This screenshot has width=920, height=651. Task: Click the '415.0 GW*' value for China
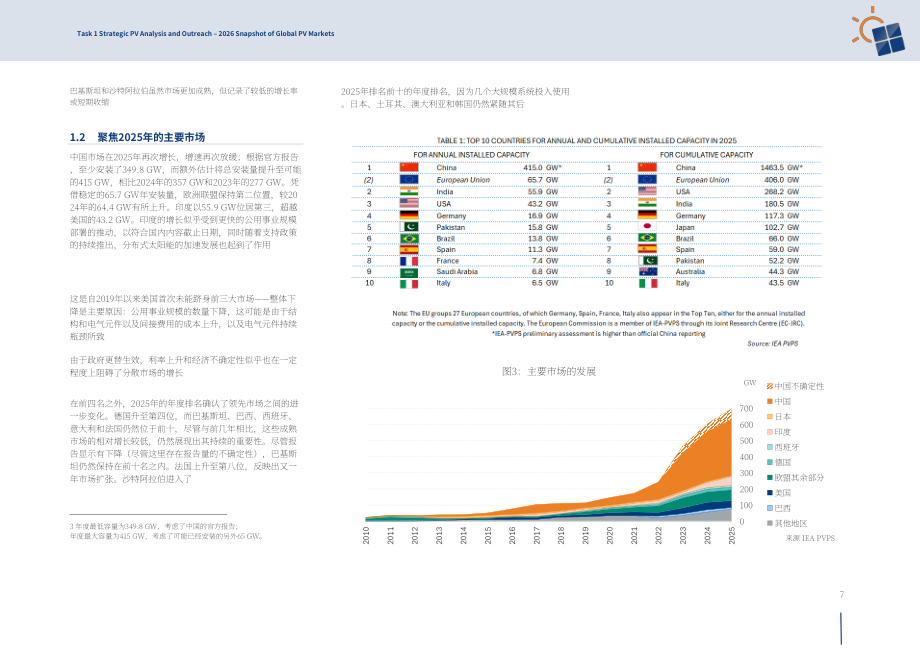click(x=542, y=168)
